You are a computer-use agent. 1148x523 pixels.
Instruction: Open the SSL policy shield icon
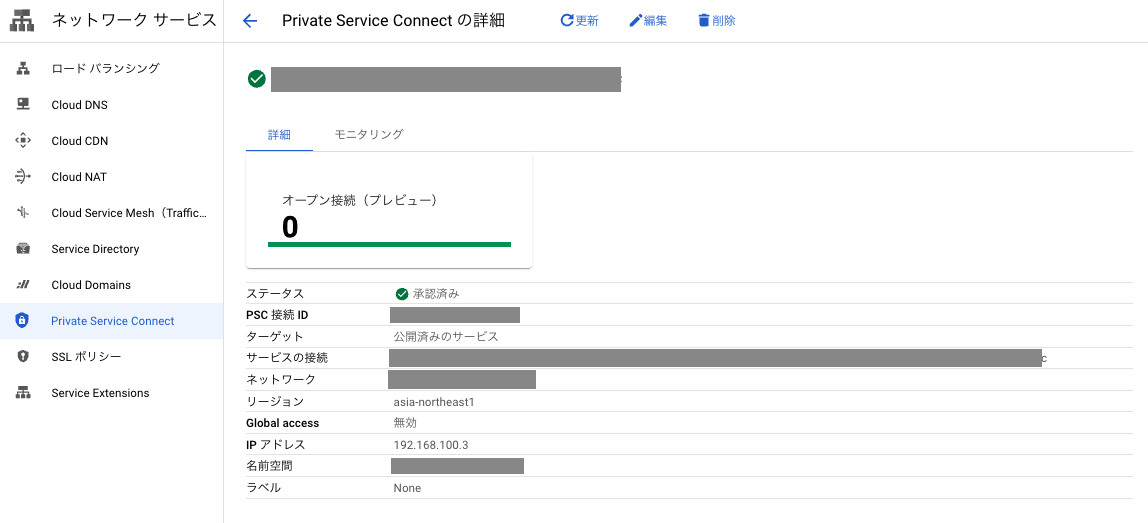point(23,356)
